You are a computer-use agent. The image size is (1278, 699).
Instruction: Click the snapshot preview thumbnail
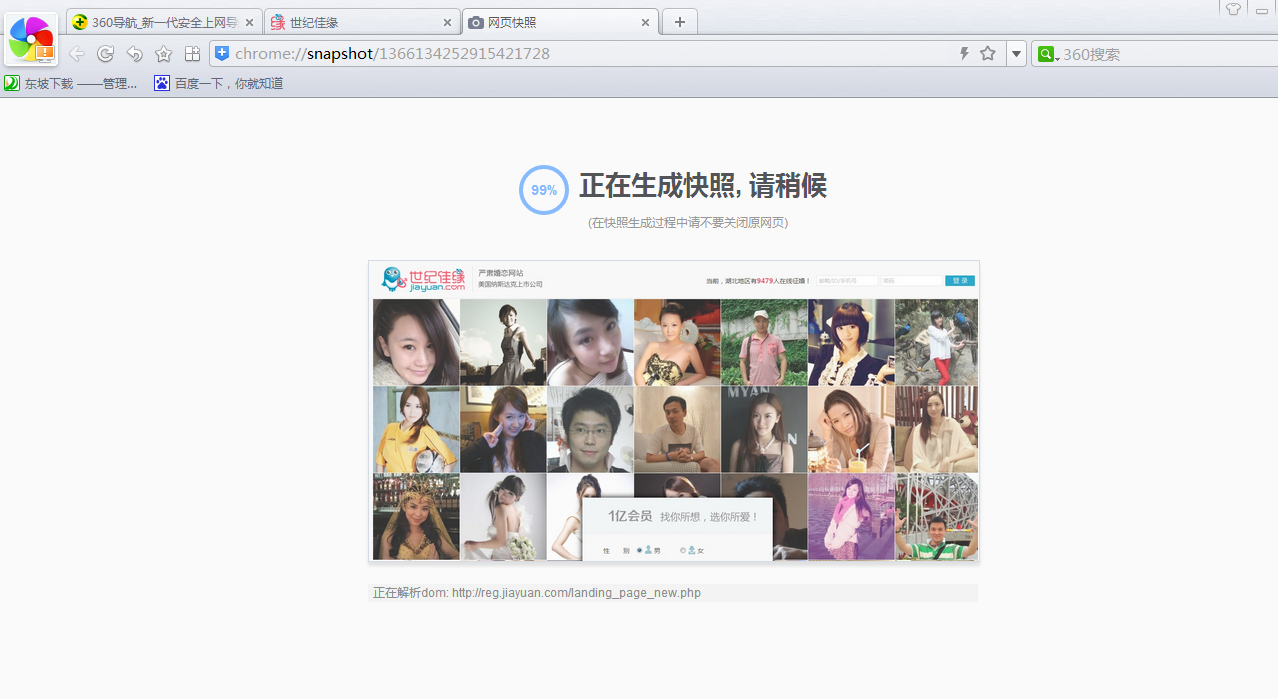pos(674,411)
